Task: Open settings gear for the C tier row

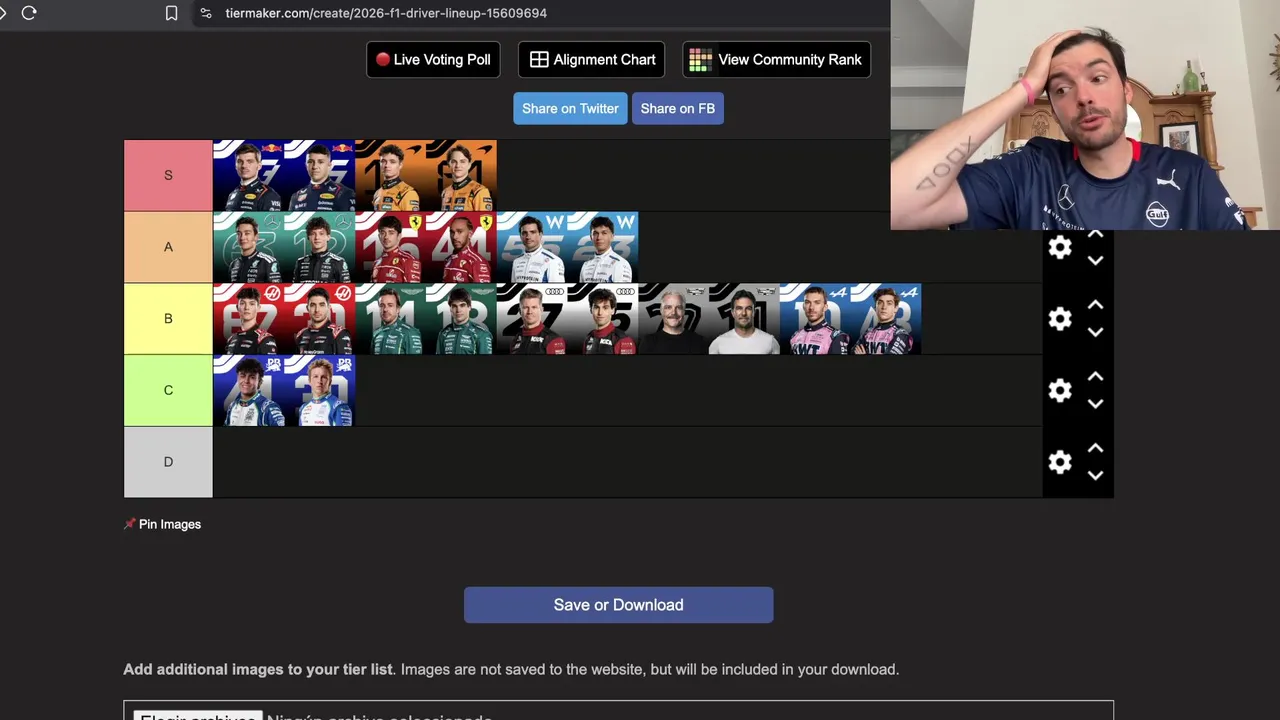Action: (1060, 390)
